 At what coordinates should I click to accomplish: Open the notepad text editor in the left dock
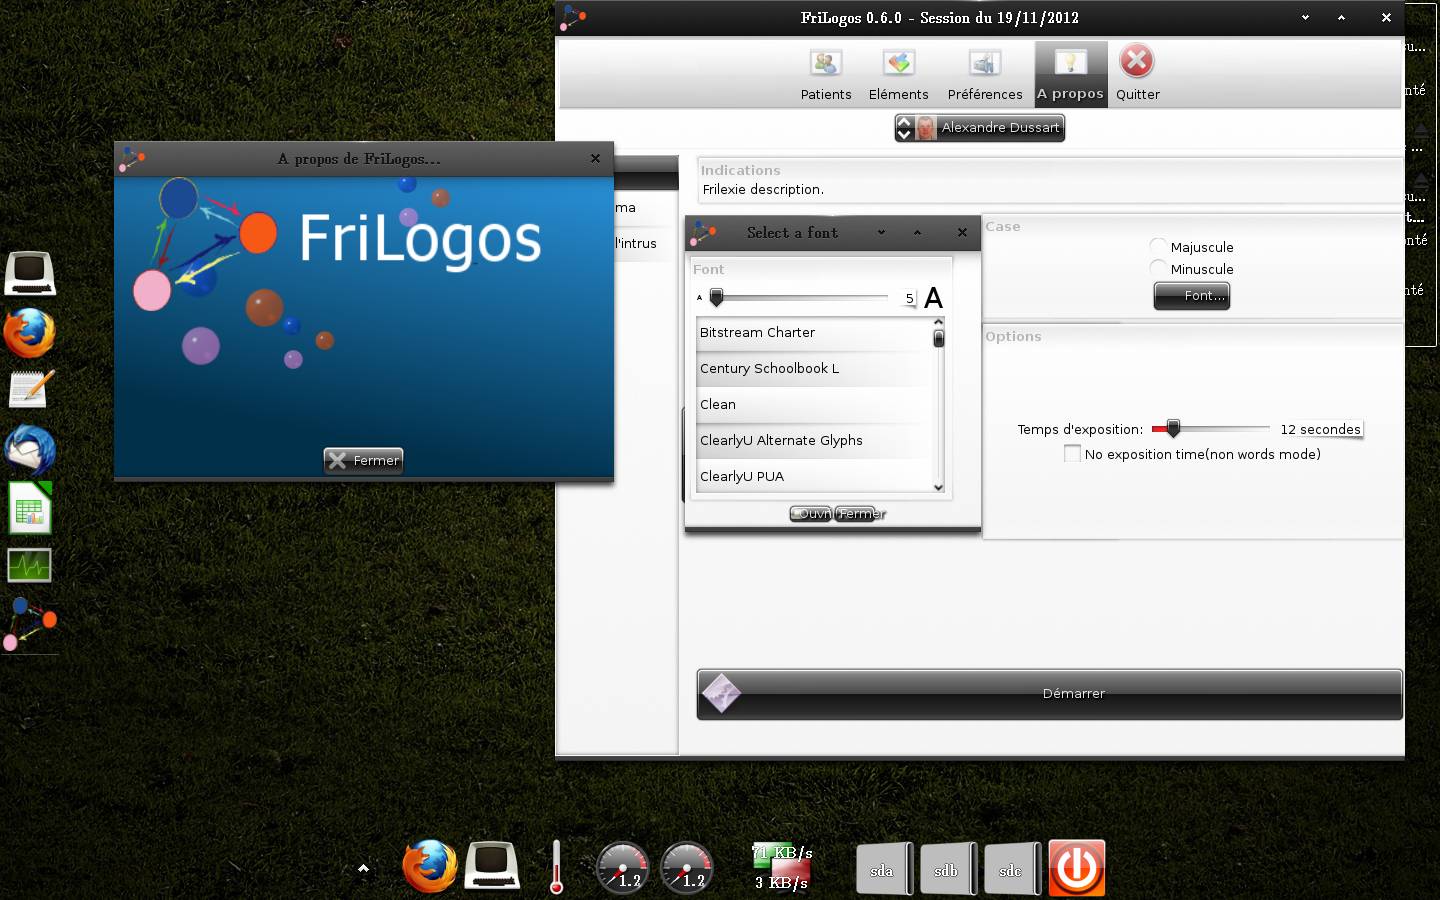point(31,389)
